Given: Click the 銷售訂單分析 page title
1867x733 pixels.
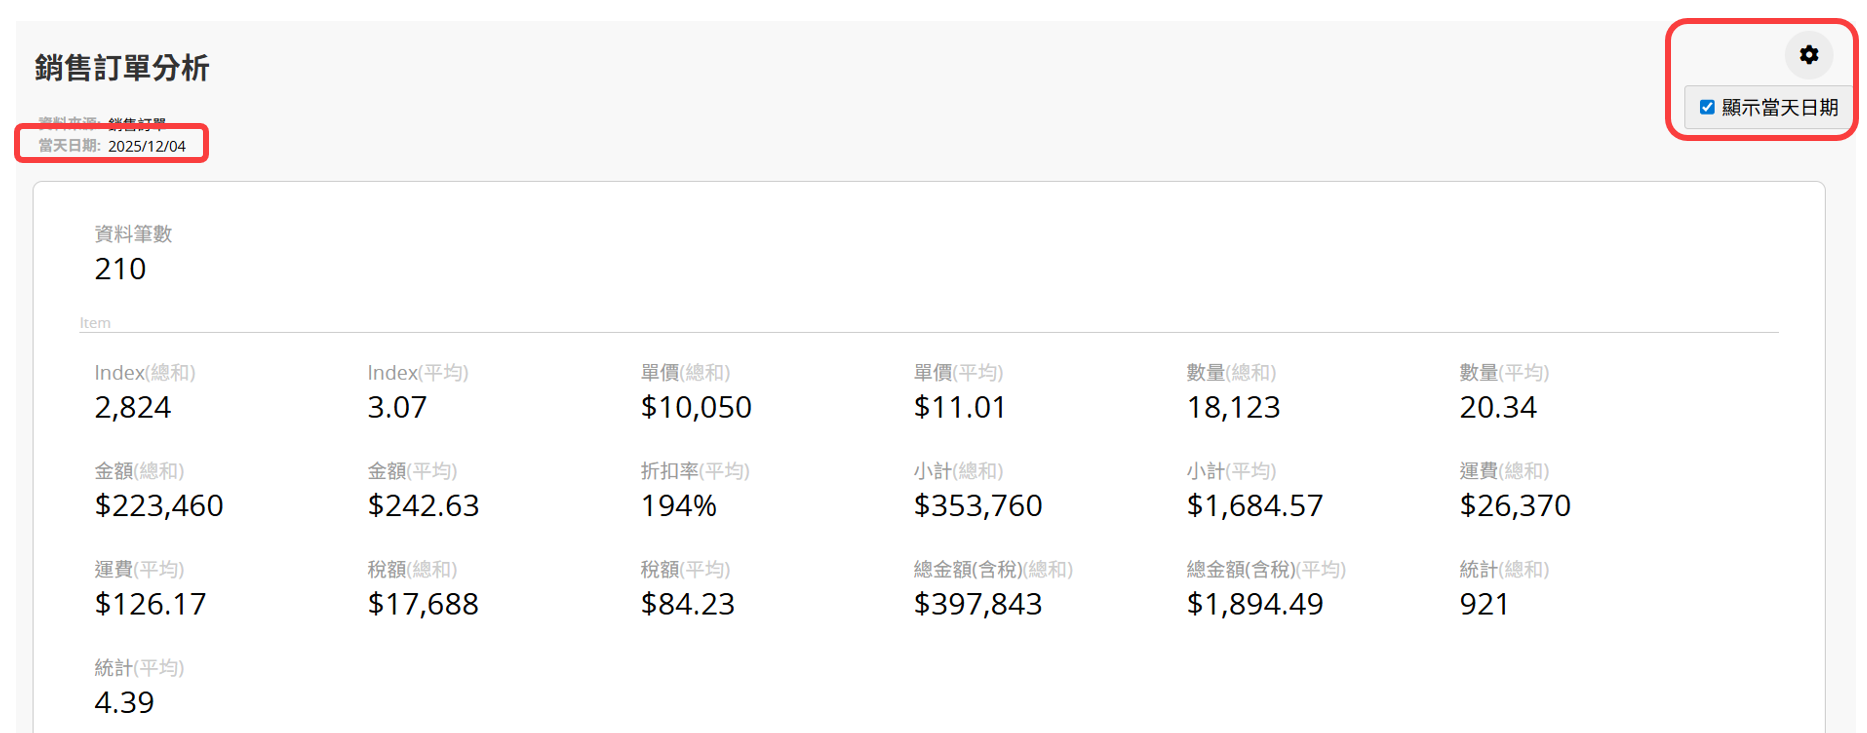Looking at the screenshot, I should [122, 68].
